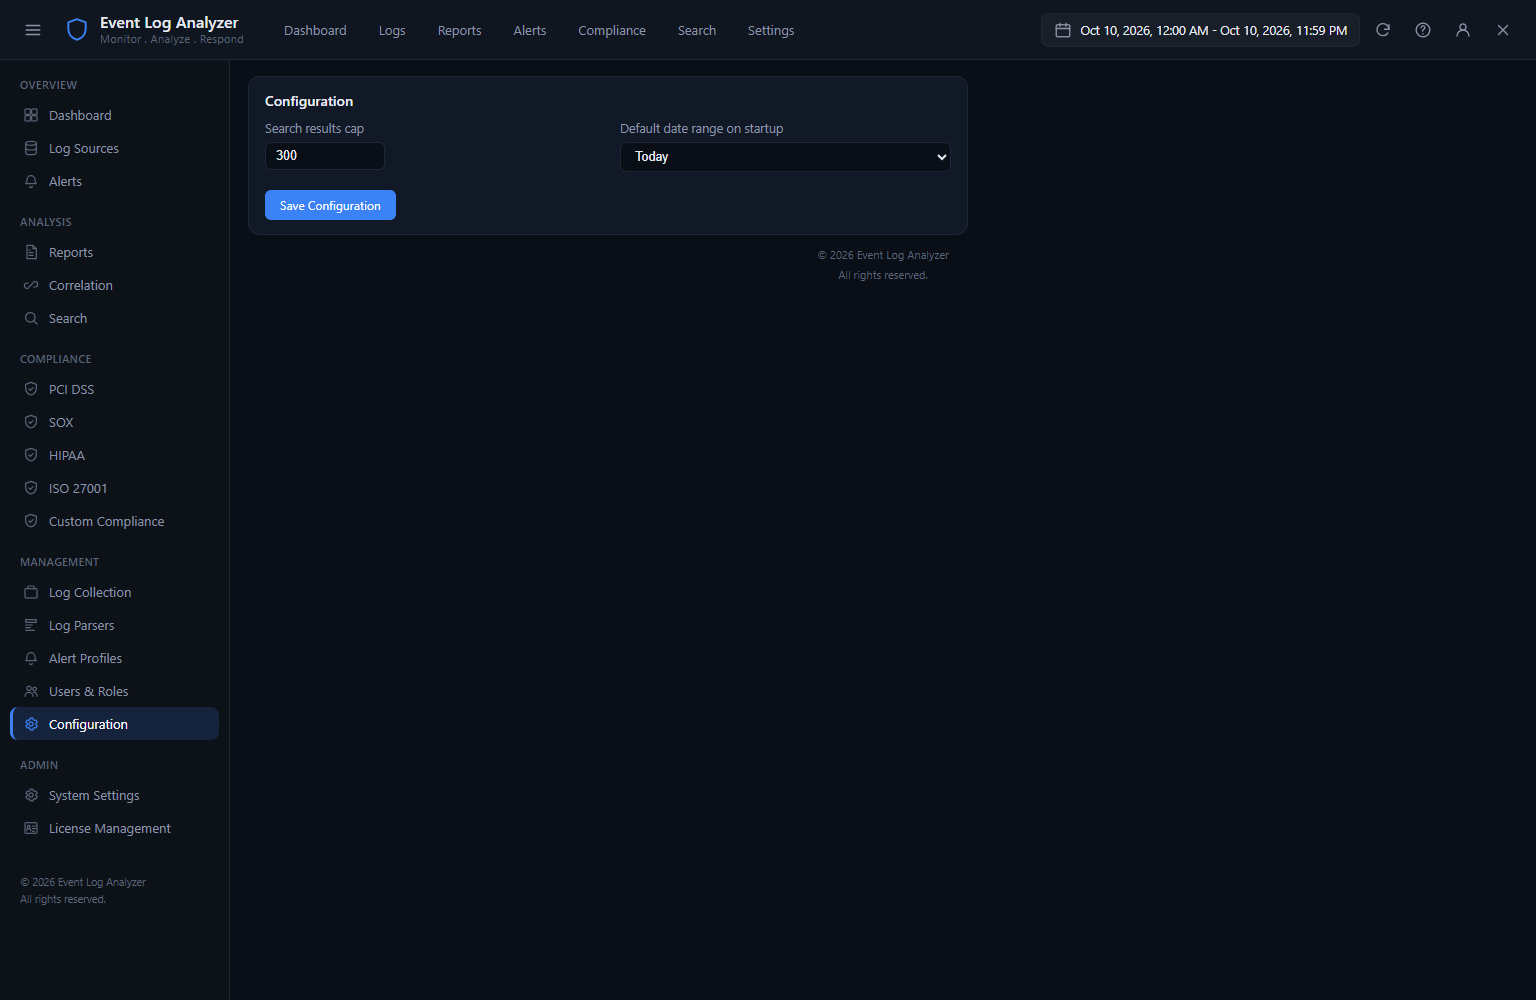Open the Compliance top menu
Screen dimensions: 1536x1000
click(612, 31)
